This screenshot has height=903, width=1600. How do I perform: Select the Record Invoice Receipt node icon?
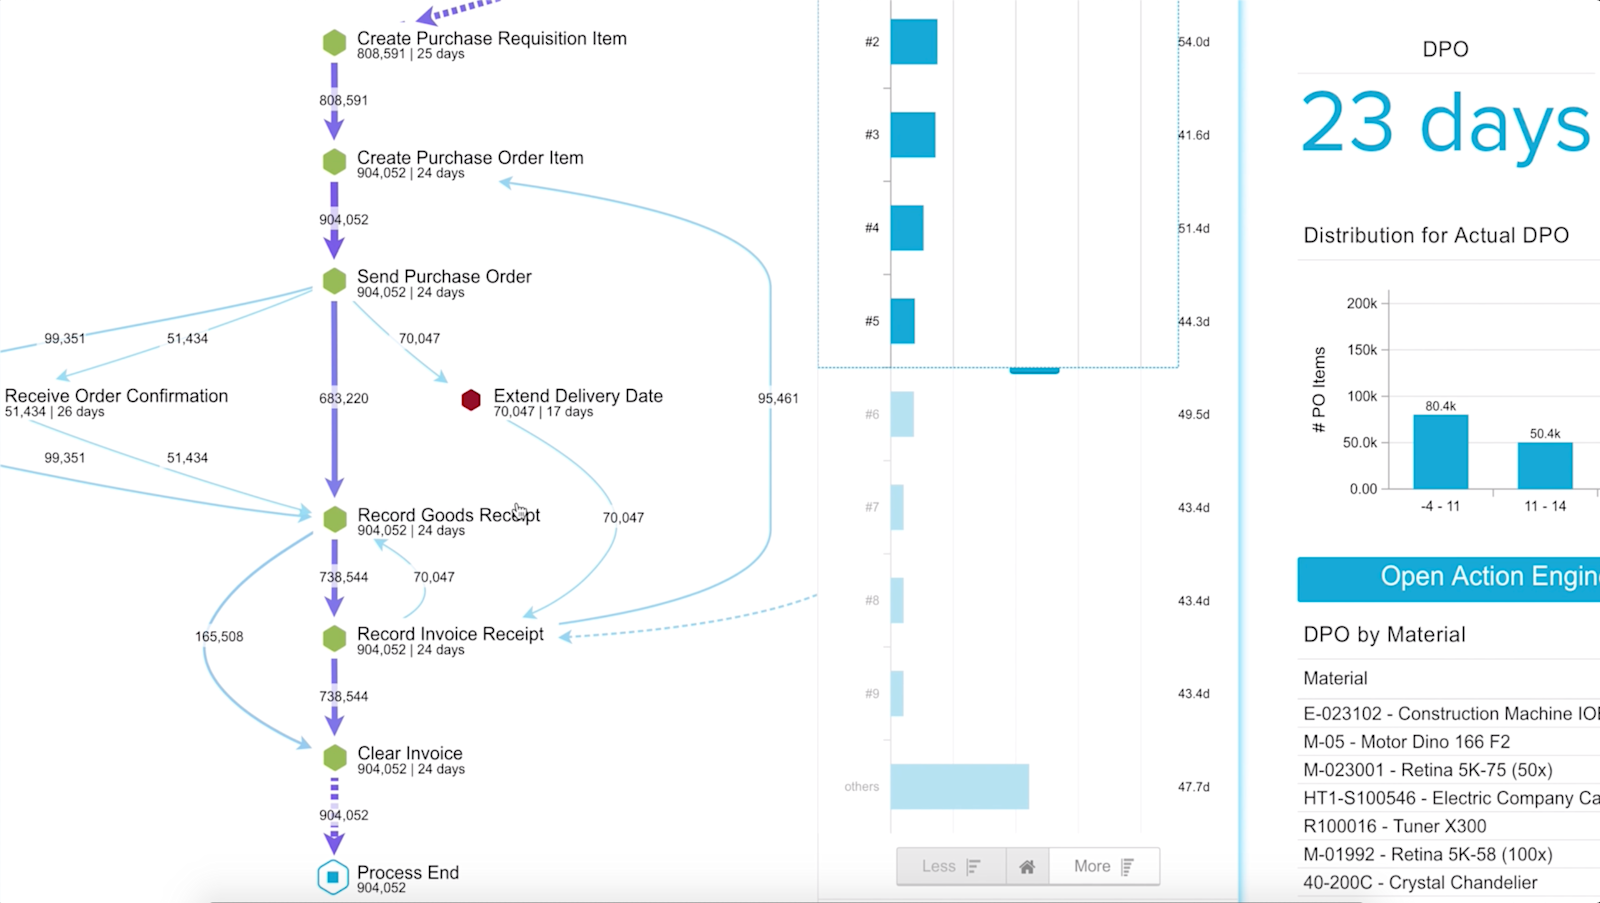pyautogui.click(x=334, y=638)
